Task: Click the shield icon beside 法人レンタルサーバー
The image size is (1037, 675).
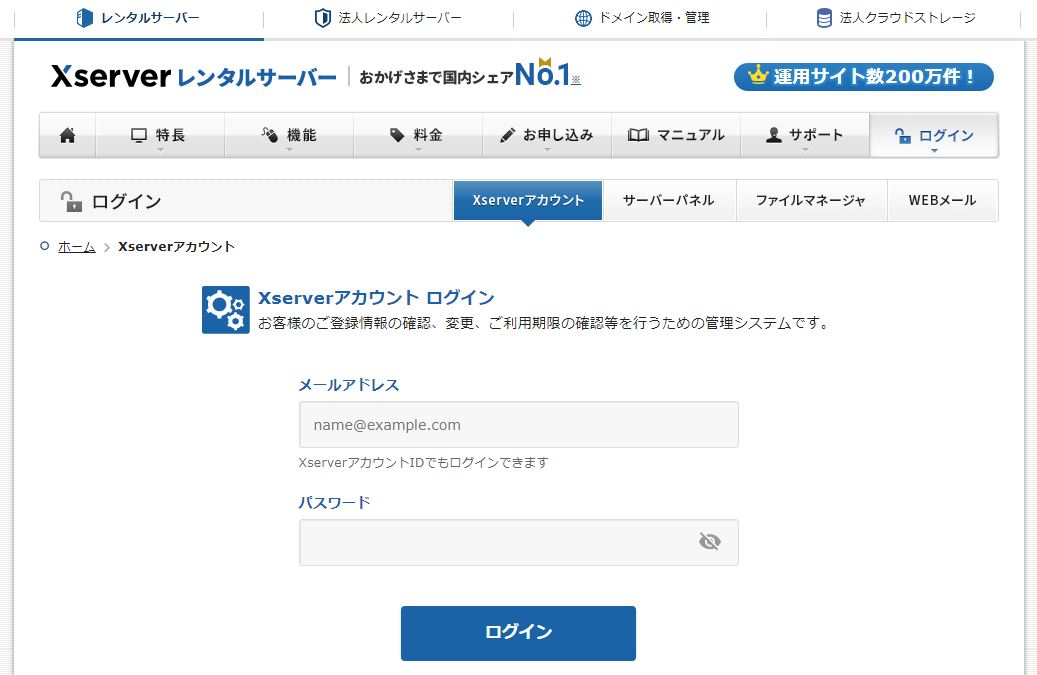Action: click(322, 18)
